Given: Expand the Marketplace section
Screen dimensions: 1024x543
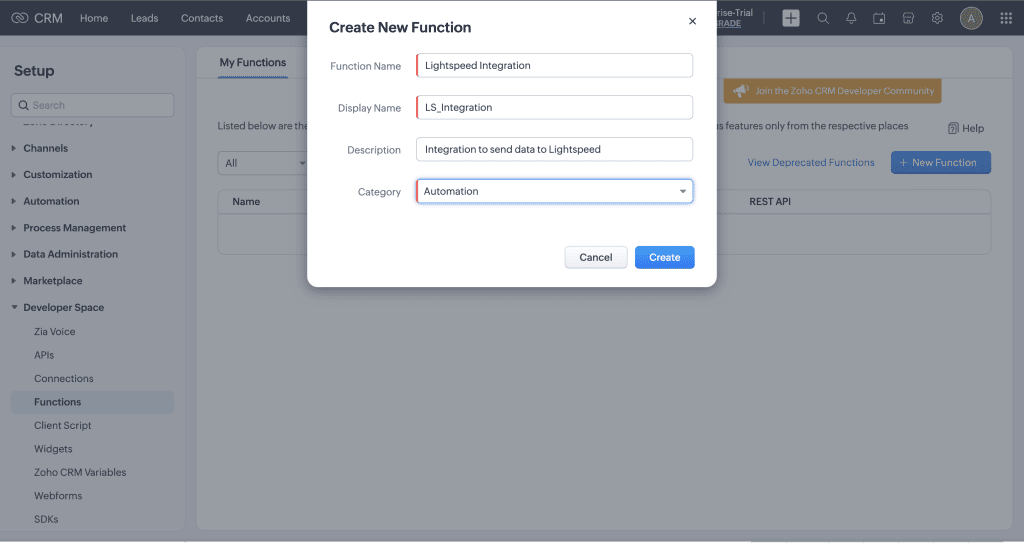Looking at the screenshot, I should 53,281.
